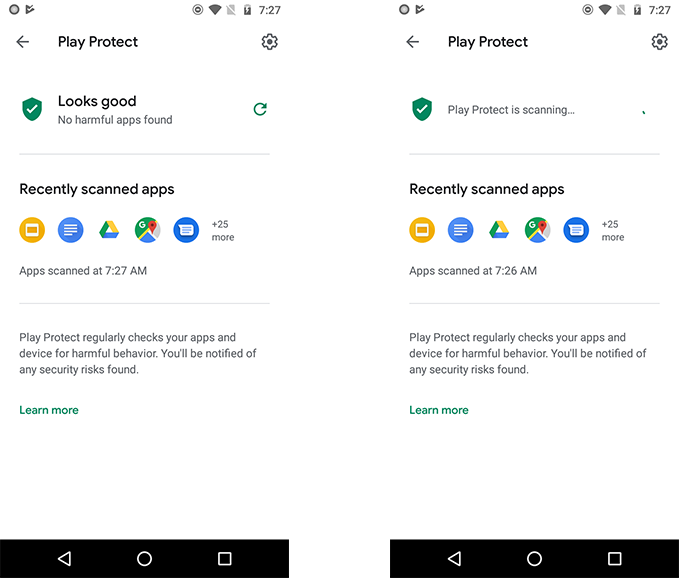Screen dimensions: 679x578
Task: Tap the Google Drive icon on left screen
Action: coord(109,230)
